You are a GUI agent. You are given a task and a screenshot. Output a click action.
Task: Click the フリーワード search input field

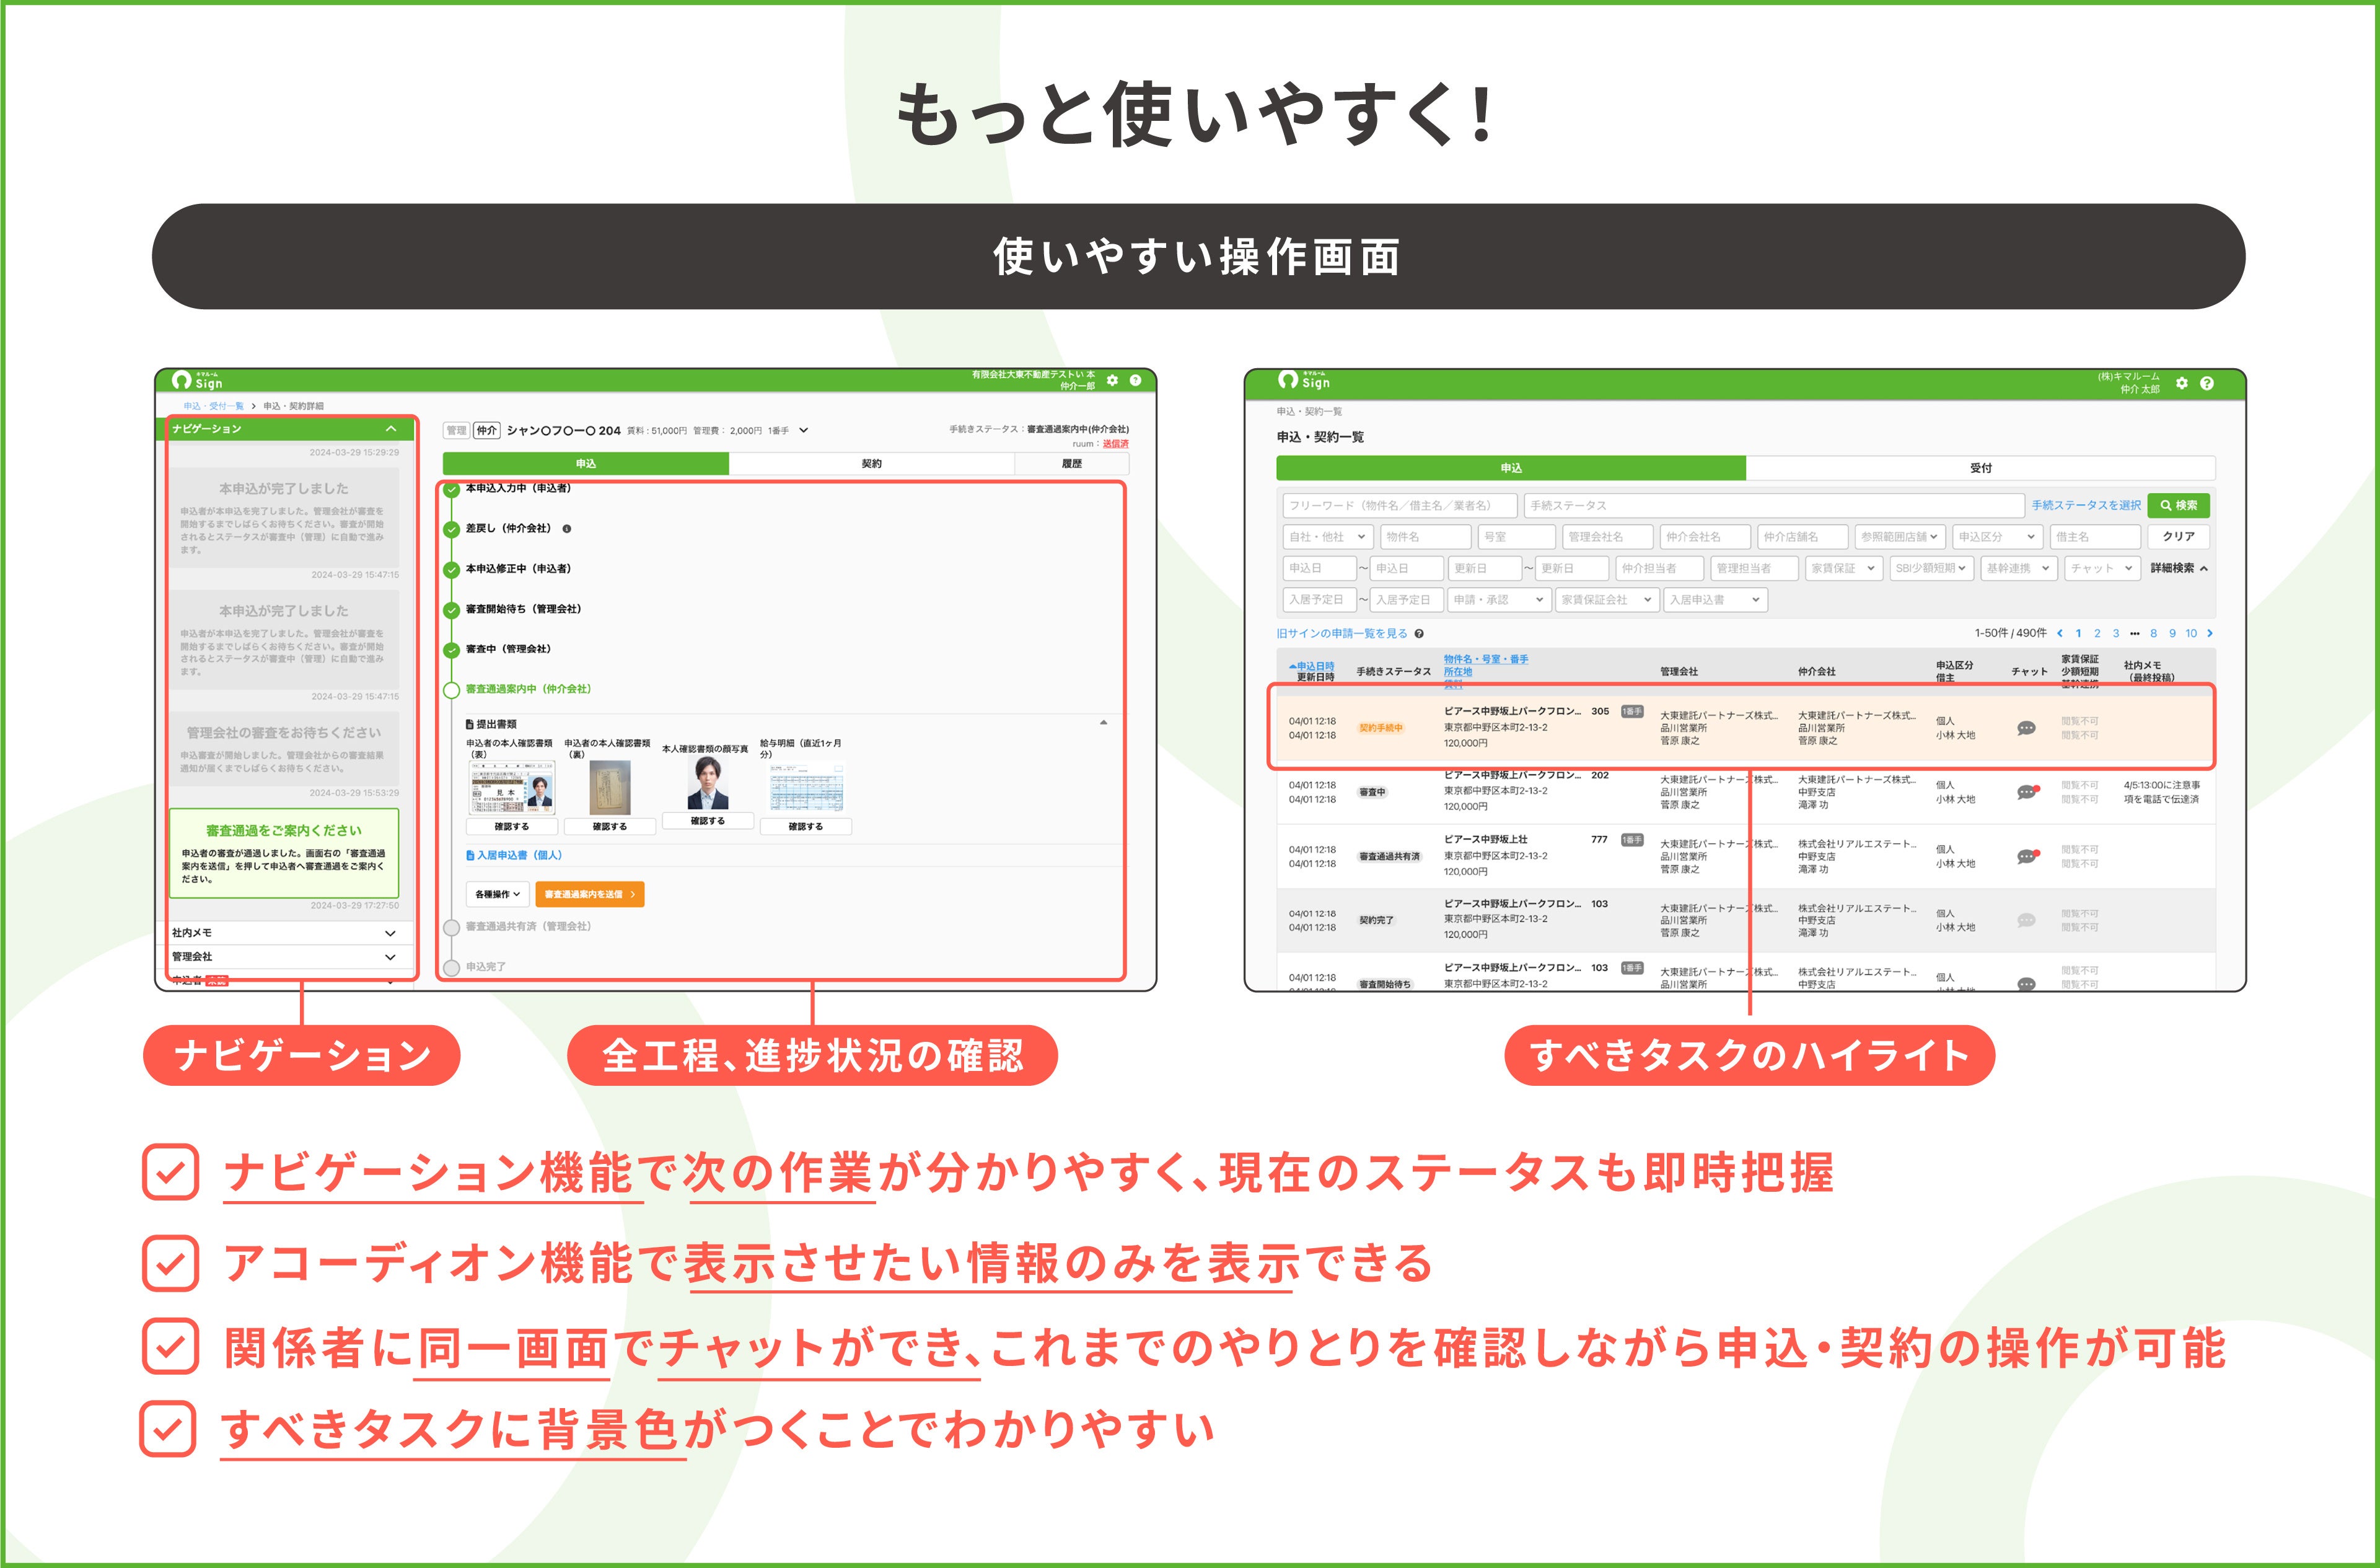pyautogui.click(x=1399, y=505)
